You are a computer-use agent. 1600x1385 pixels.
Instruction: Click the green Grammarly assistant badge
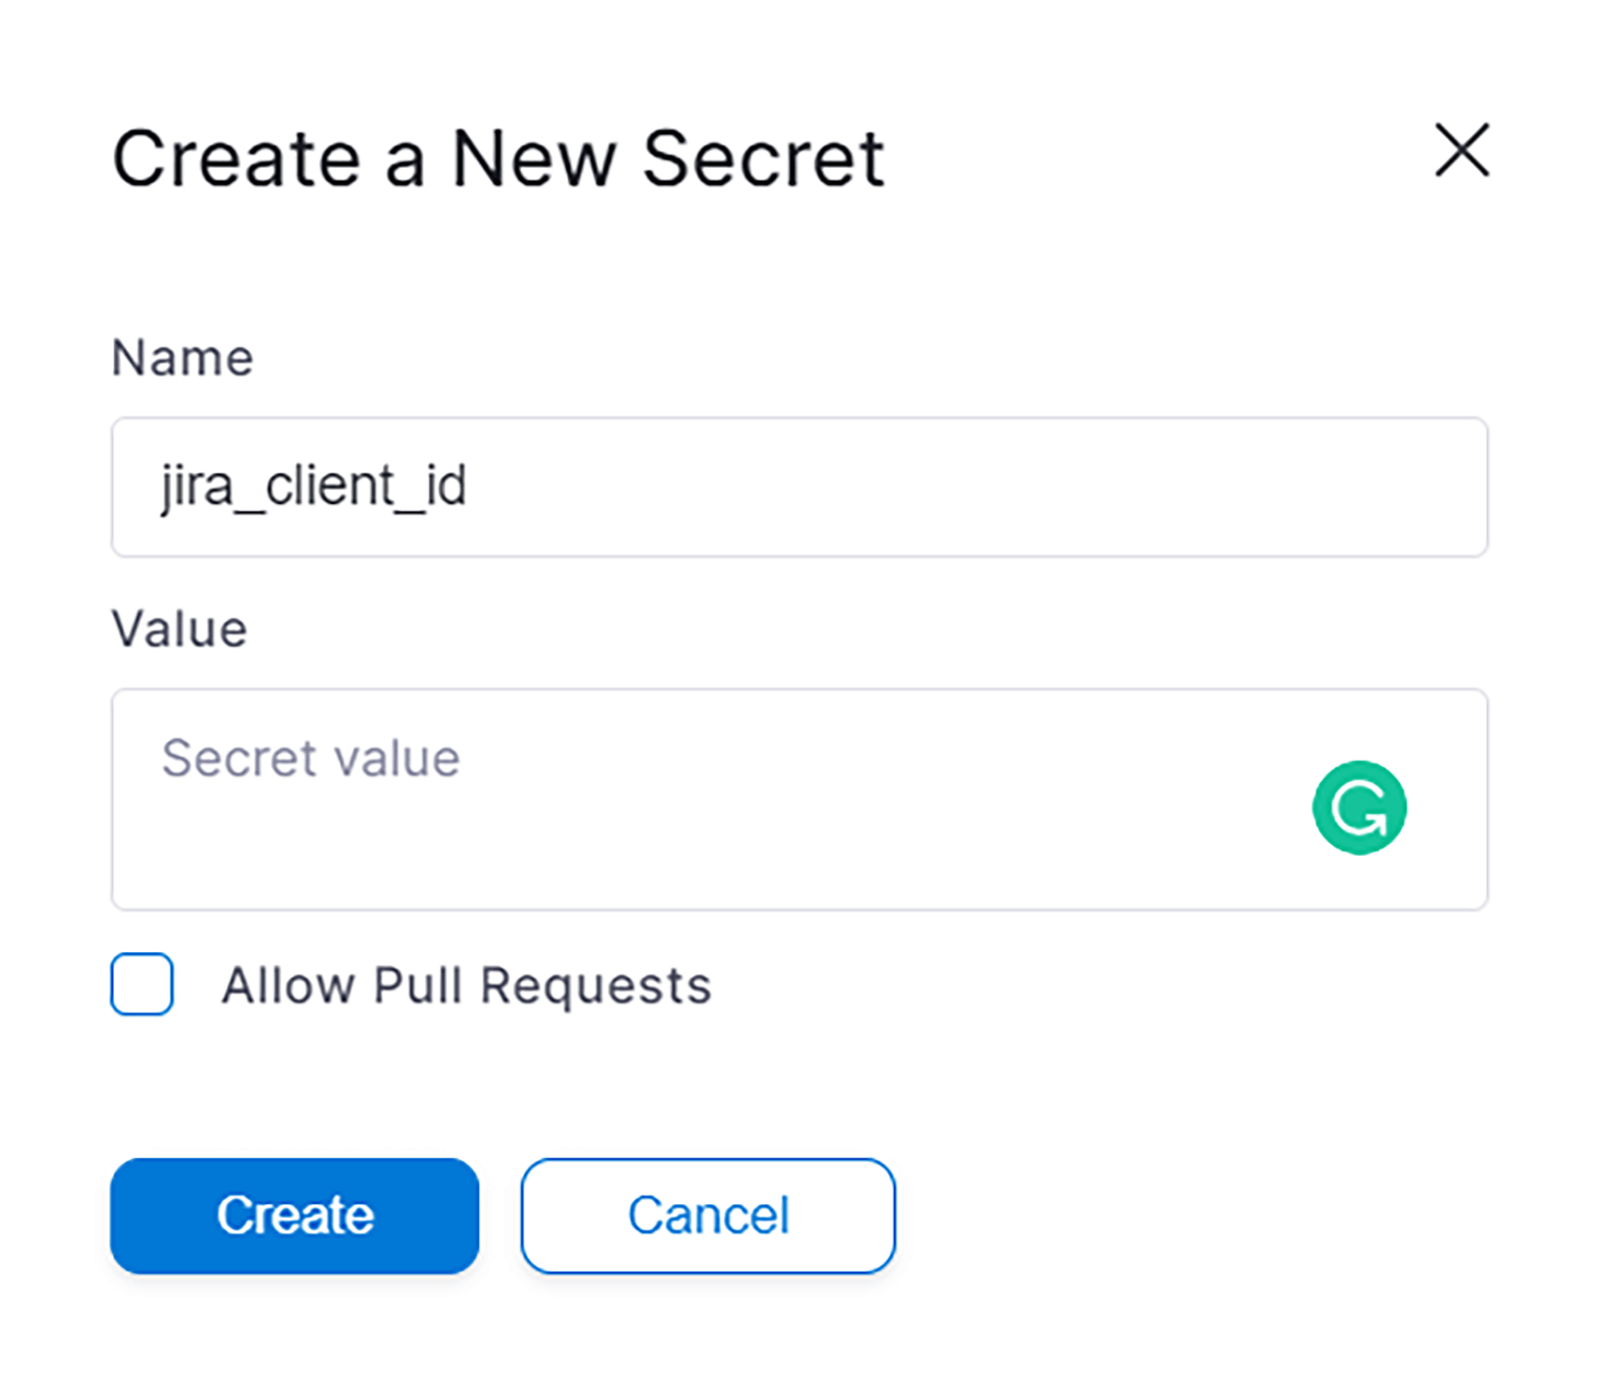tap(1358, 806)
